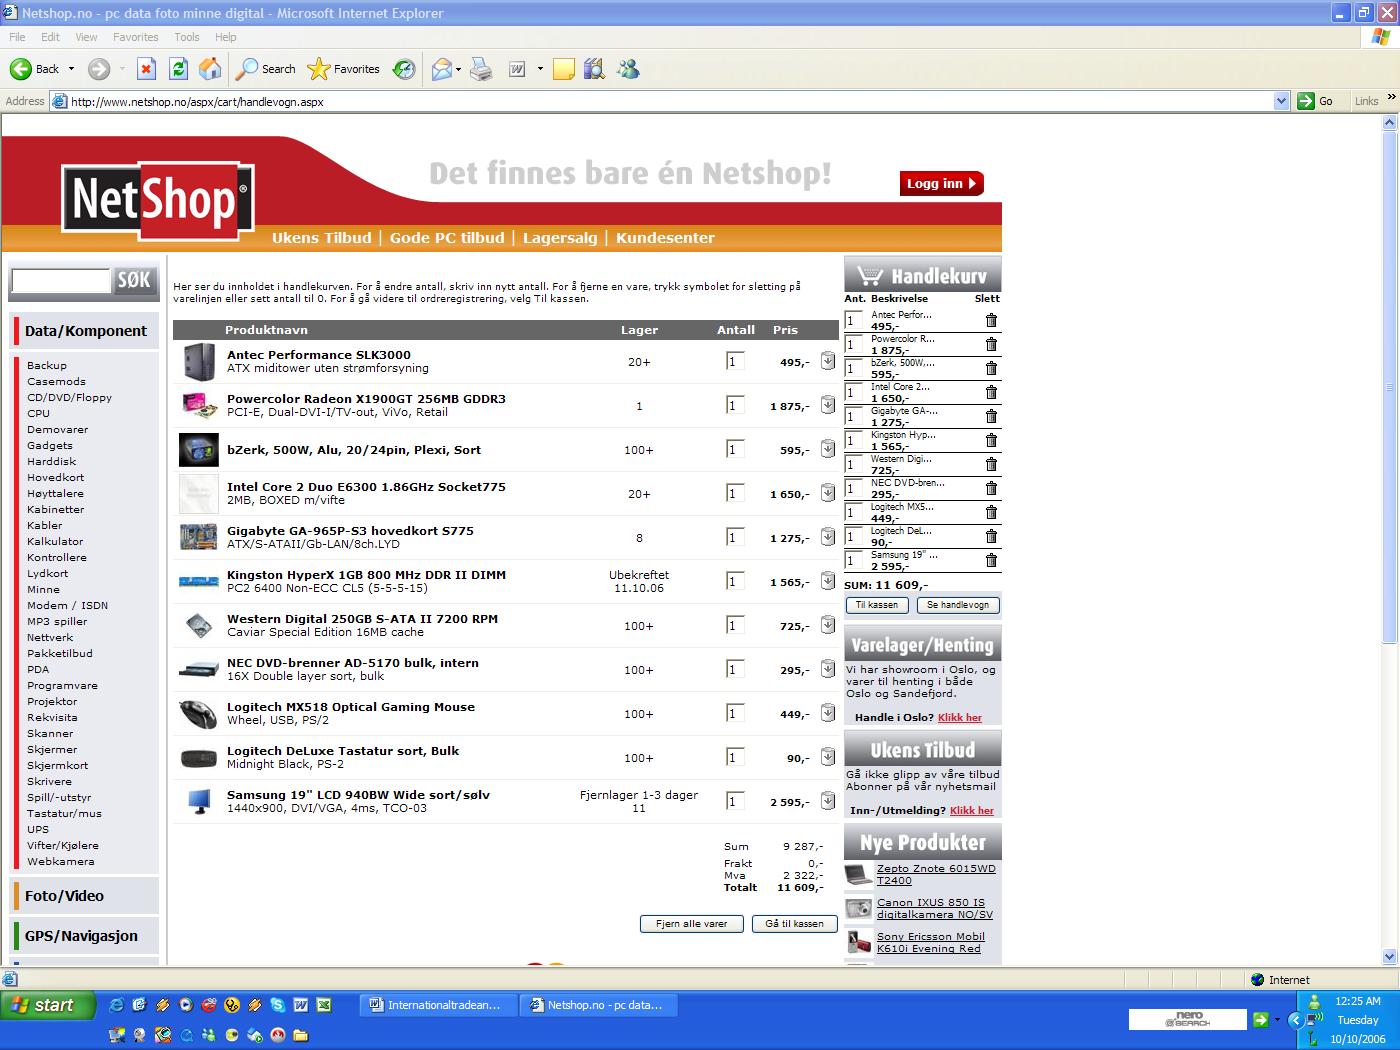Open the Back button history dropdown arrow
Screen dimensions: 1400x1050
click(70, 69)
